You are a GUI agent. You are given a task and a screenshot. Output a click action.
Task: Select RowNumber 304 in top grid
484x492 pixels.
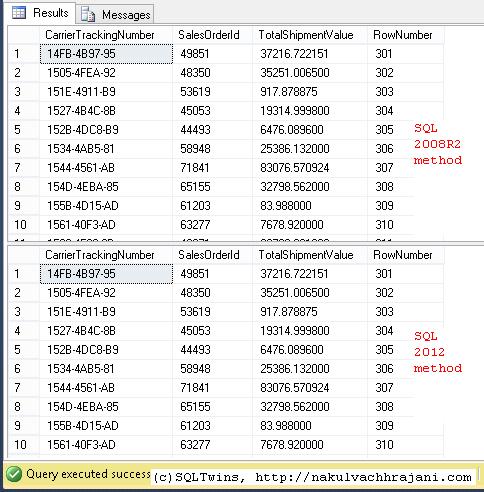(x=405, y=111)
